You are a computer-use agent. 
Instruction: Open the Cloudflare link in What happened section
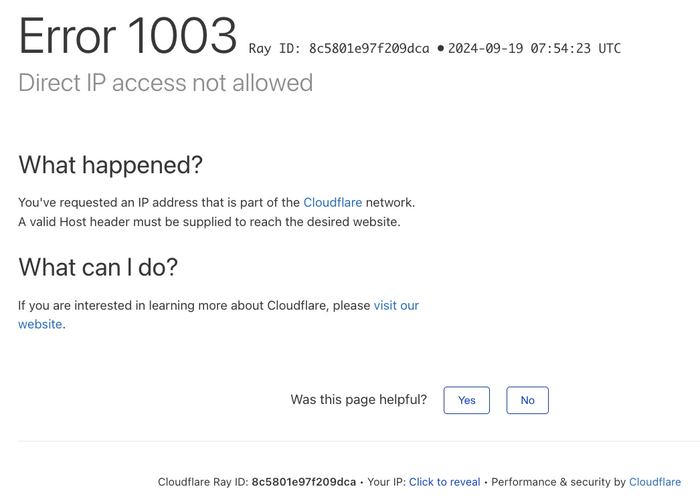332,202
